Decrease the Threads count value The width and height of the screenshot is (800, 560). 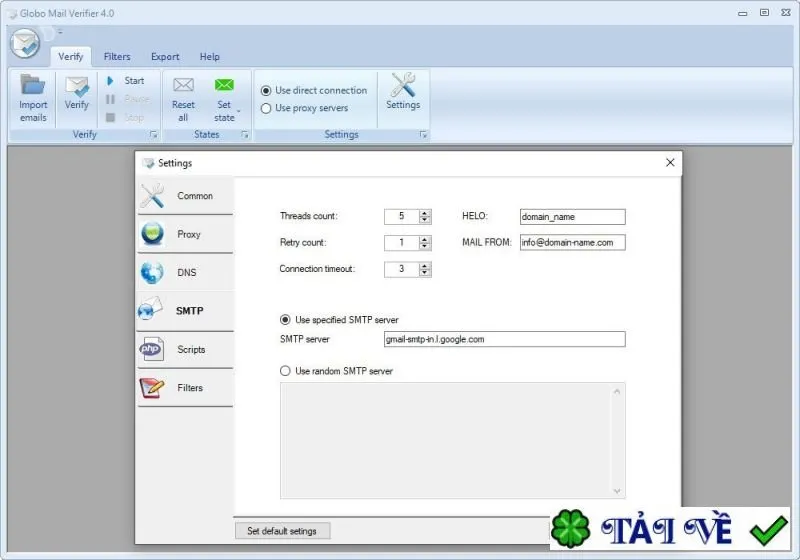pyautogui.click(x=425, y=220)
